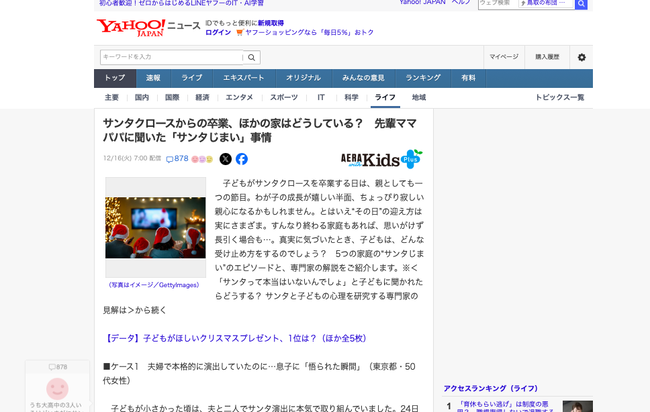Click the ログイン link
Screen dimensions: 650x412
click(218, 32)
